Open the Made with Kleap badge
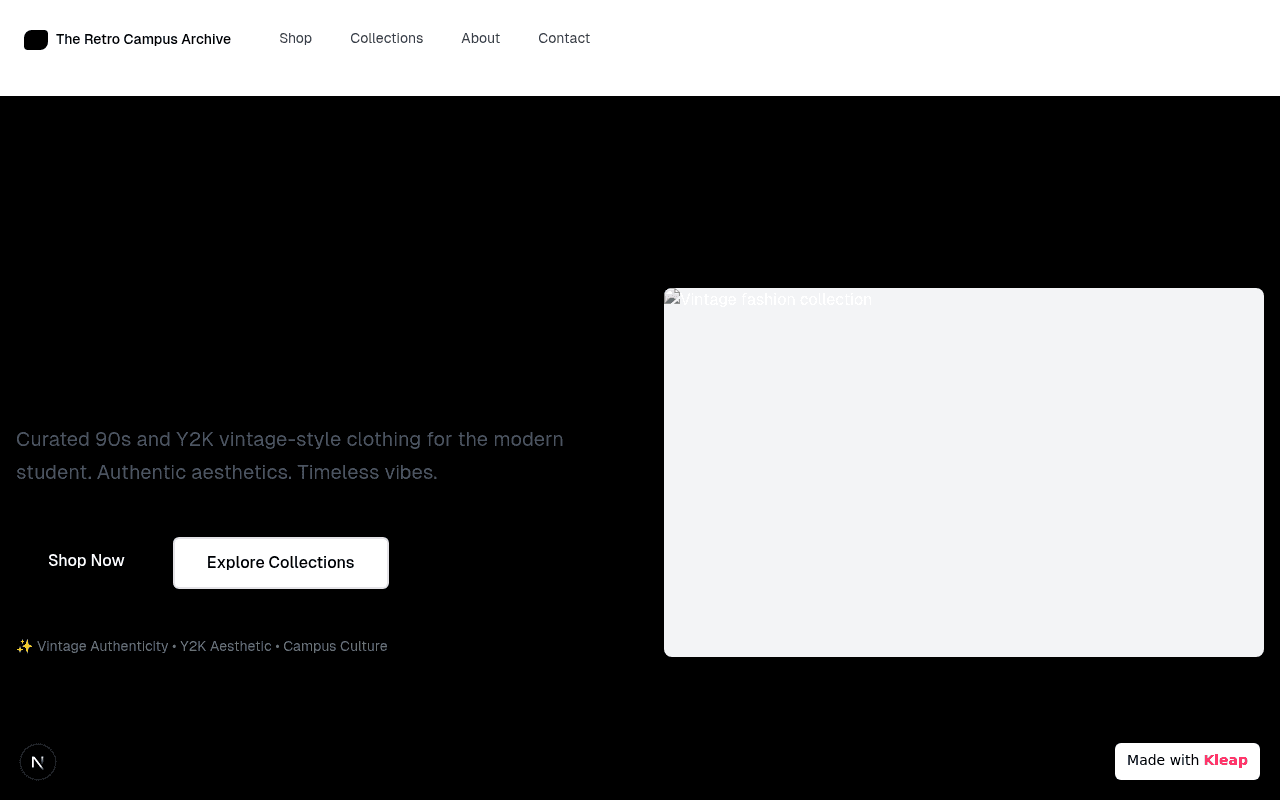Viewport: 1280px width, 800px height. [1187, 761]
